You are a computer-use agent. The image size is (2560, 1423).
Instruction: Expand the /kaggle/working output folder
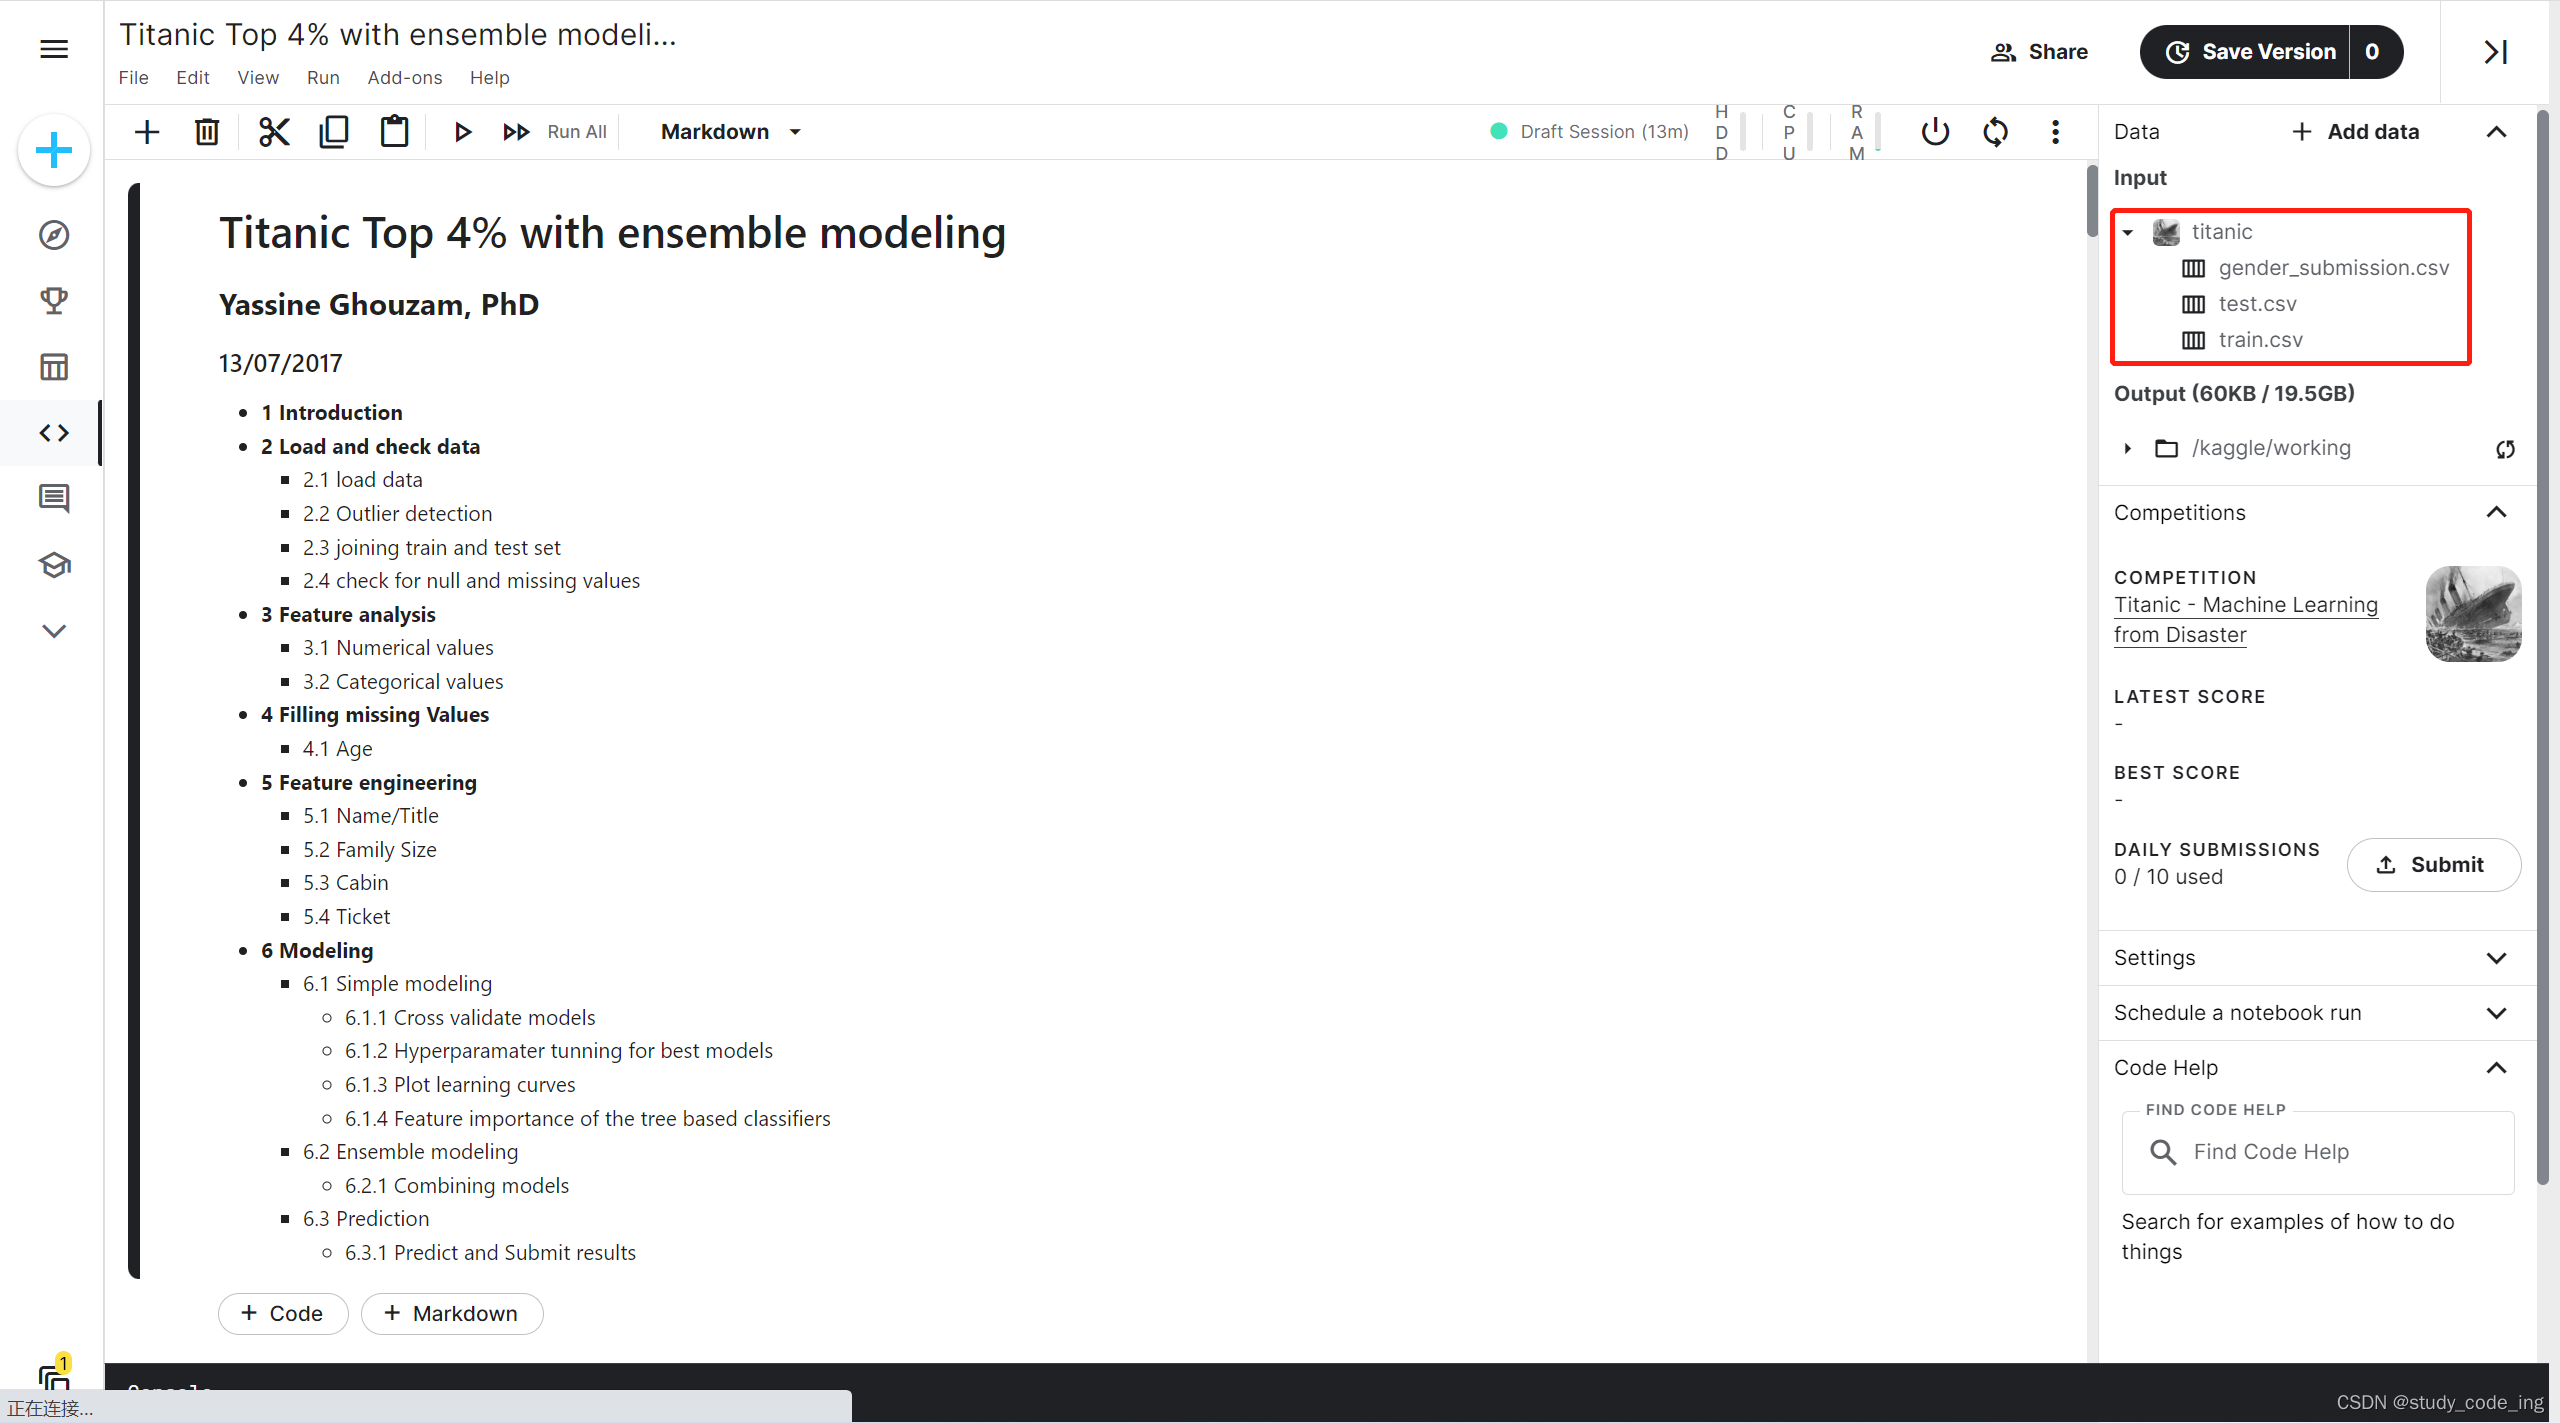pos(2128,448)
